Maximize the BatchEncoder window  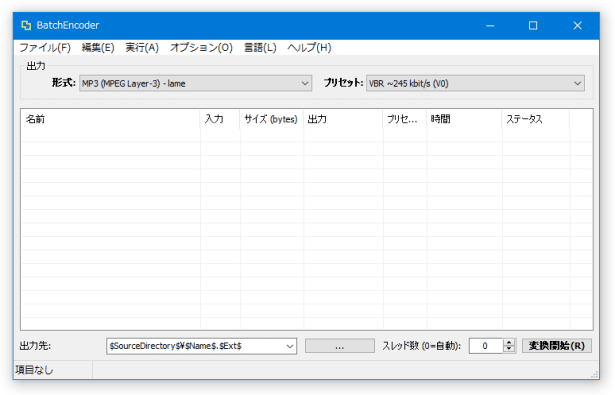click(x=533, y=25)
